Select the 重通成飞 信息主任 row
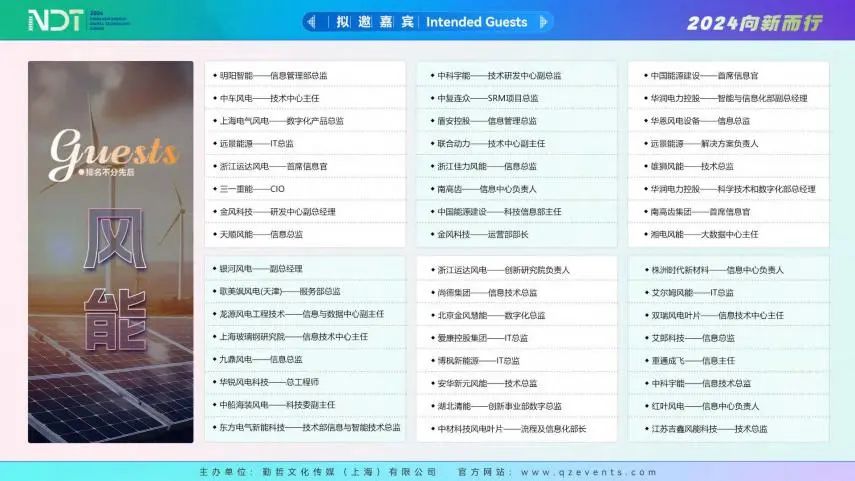The width and height of the screenshot is (855, 481). click(x=729, y=360)
